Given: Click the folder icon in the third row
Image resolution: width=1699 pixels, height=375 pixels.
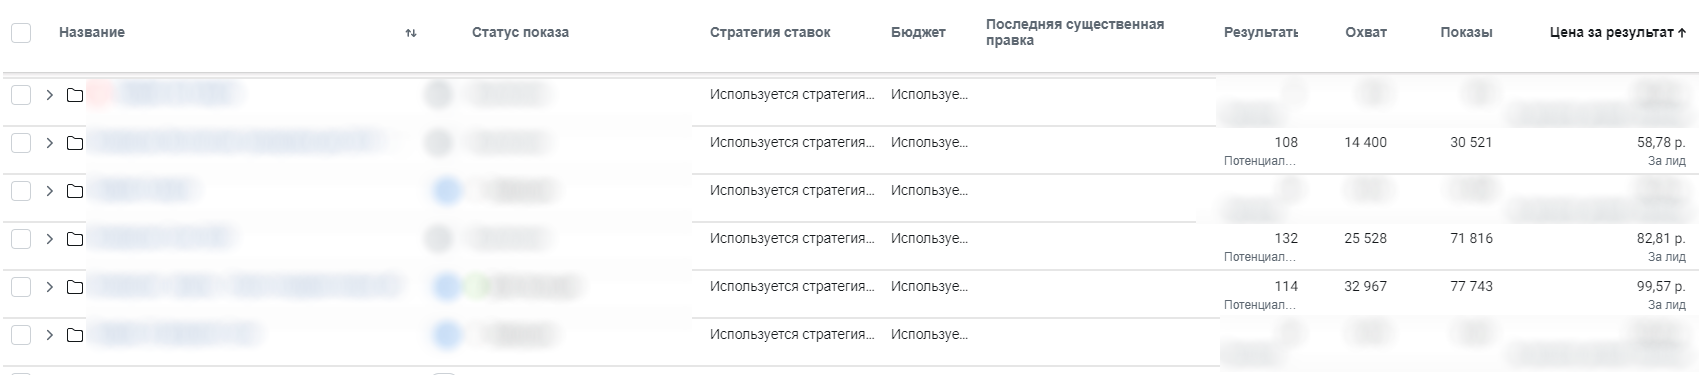Looking at the screenshot, I should (75, 191).
